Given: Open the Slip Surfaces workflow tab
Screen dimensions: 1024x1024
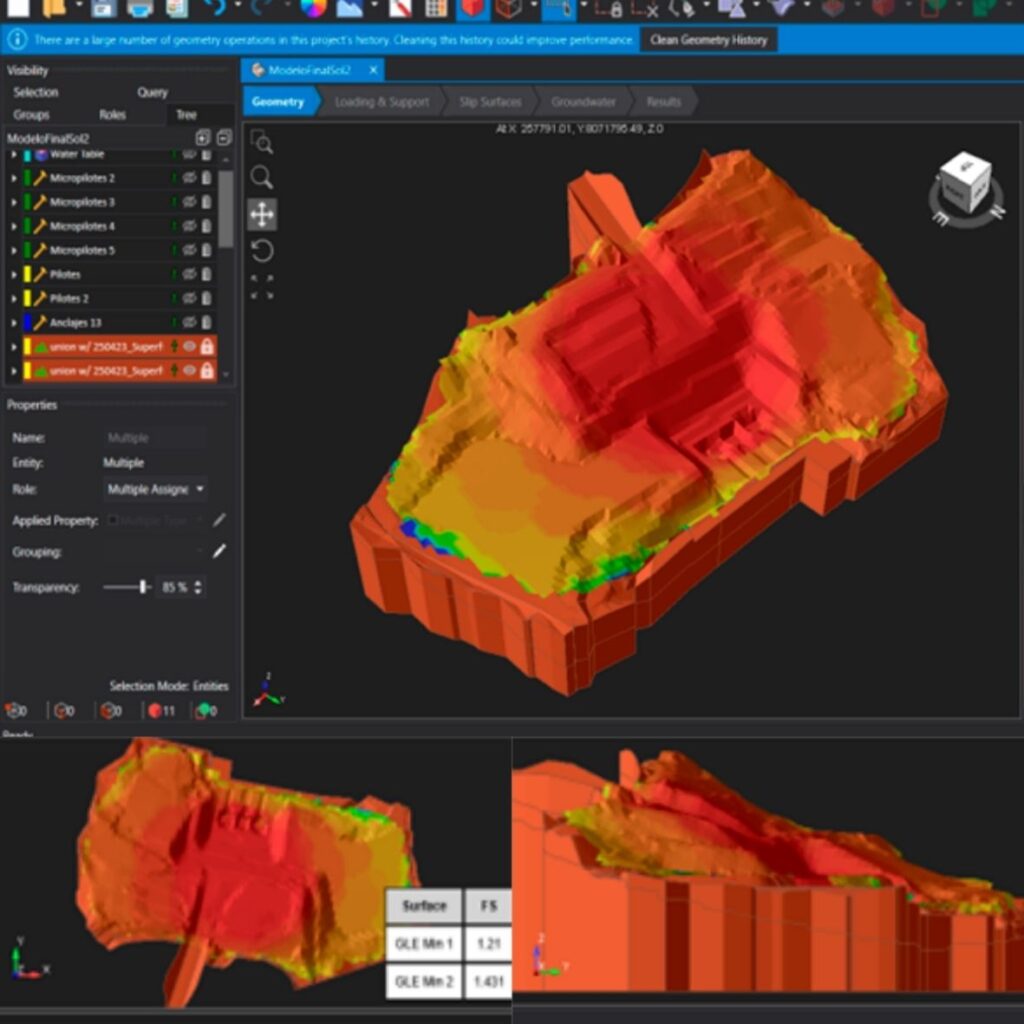Looking at the screenshot, I should click(x=490, y=102).
